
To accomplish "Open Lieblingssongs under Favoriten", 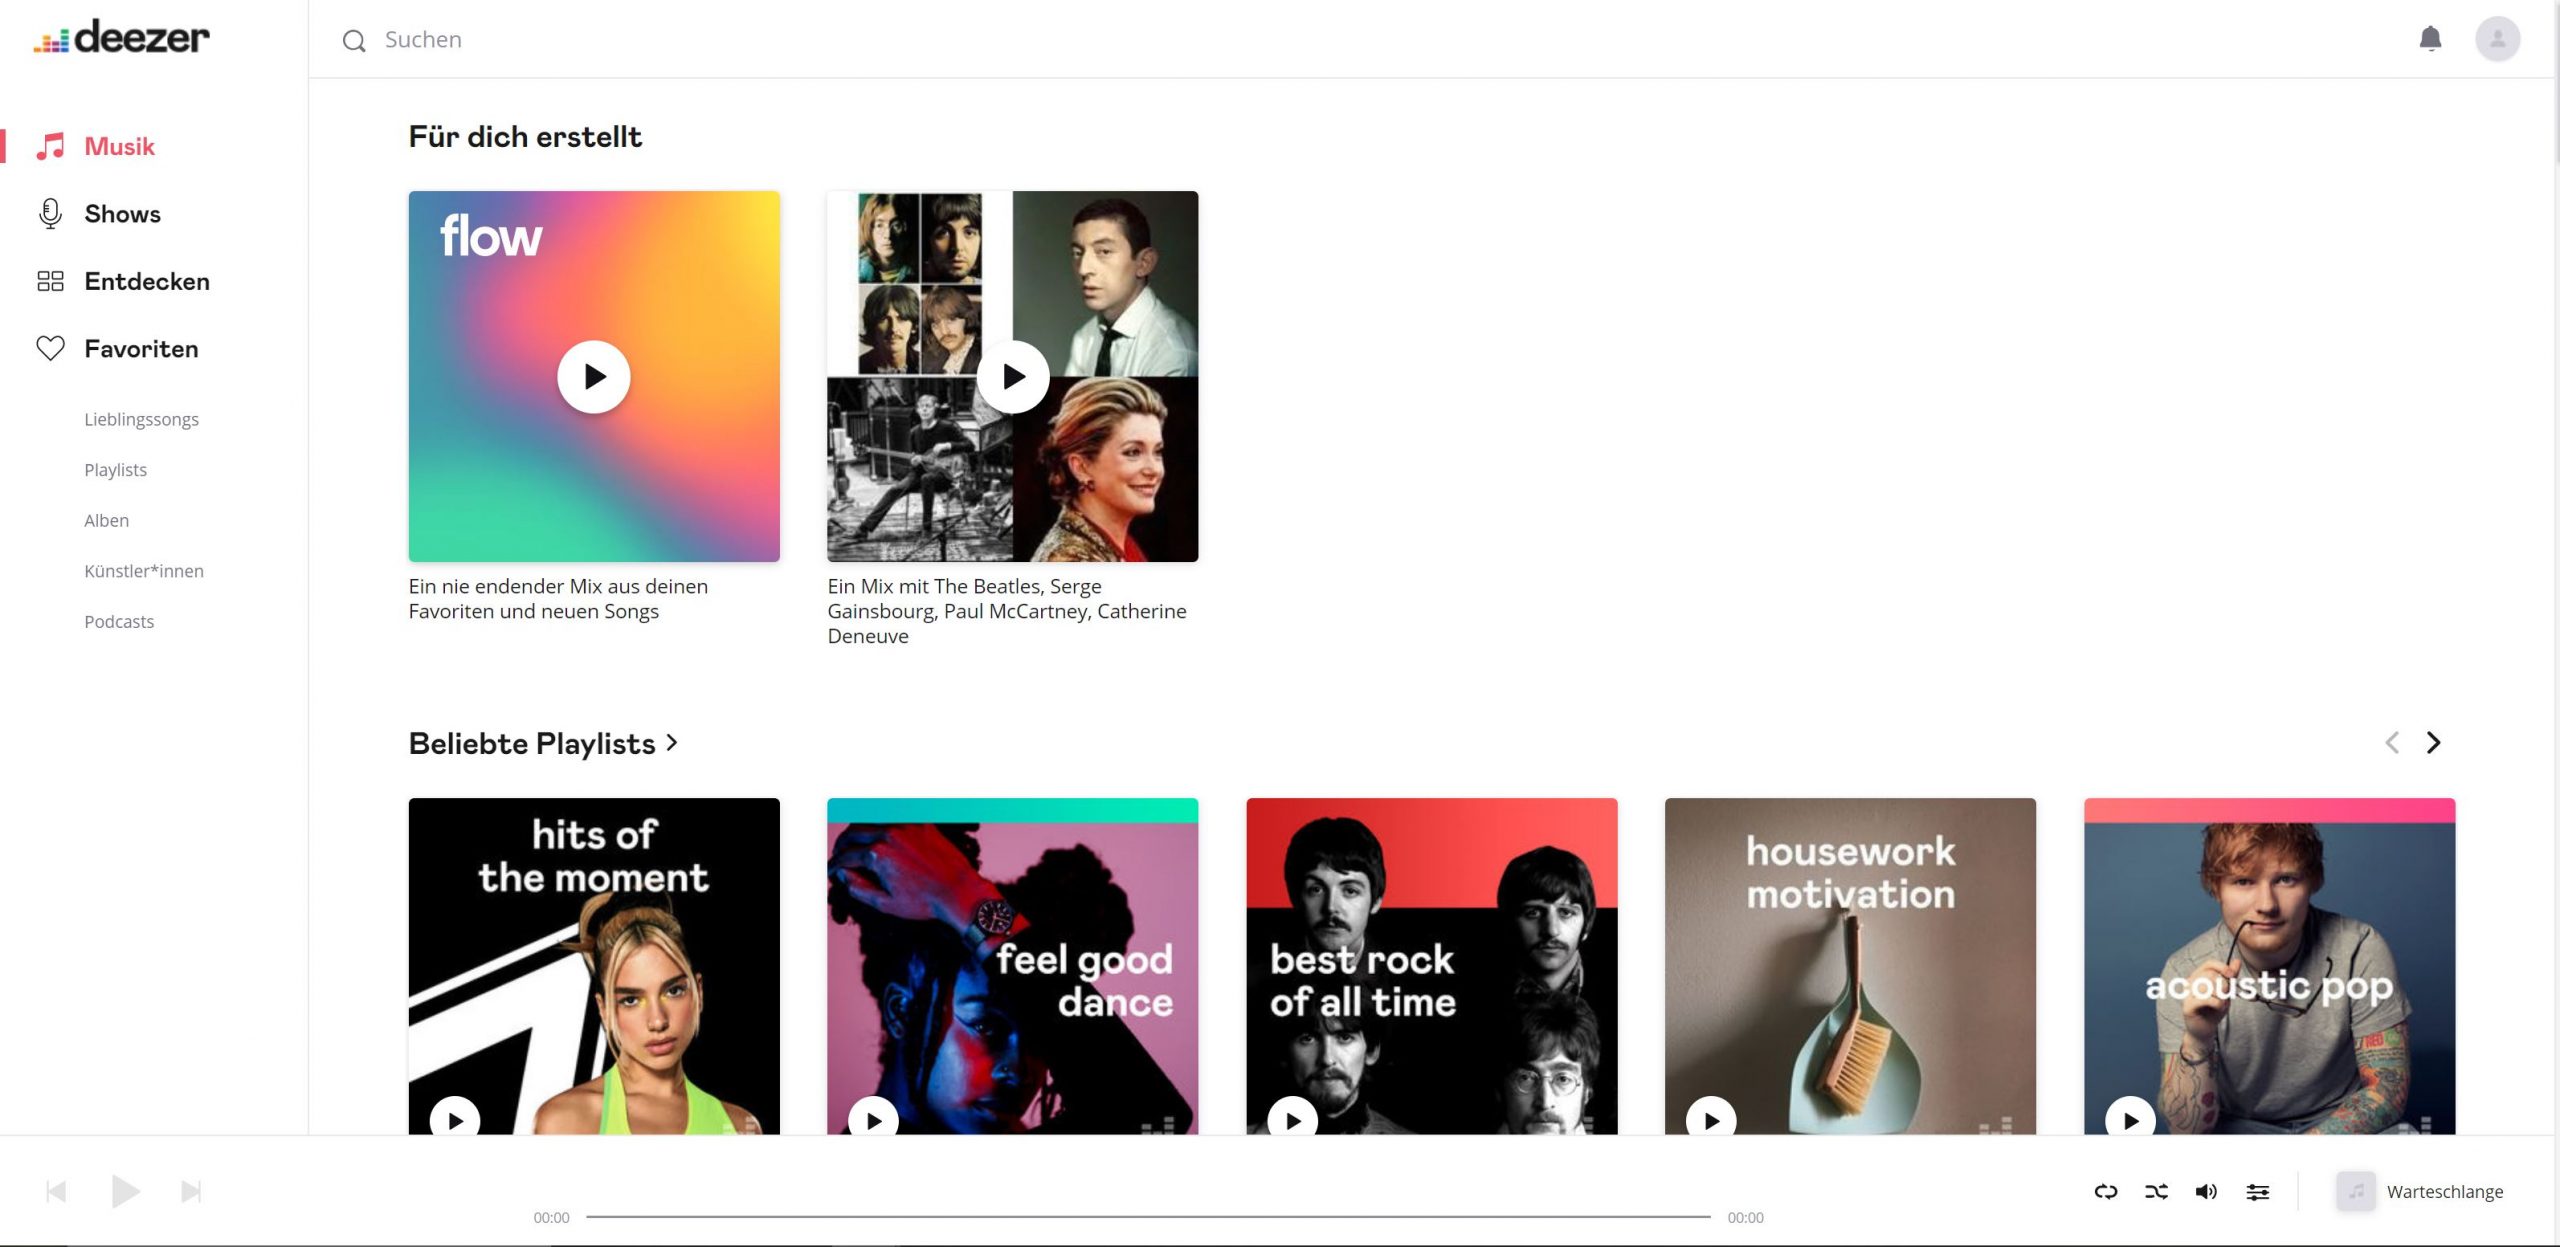I will 141,419.
